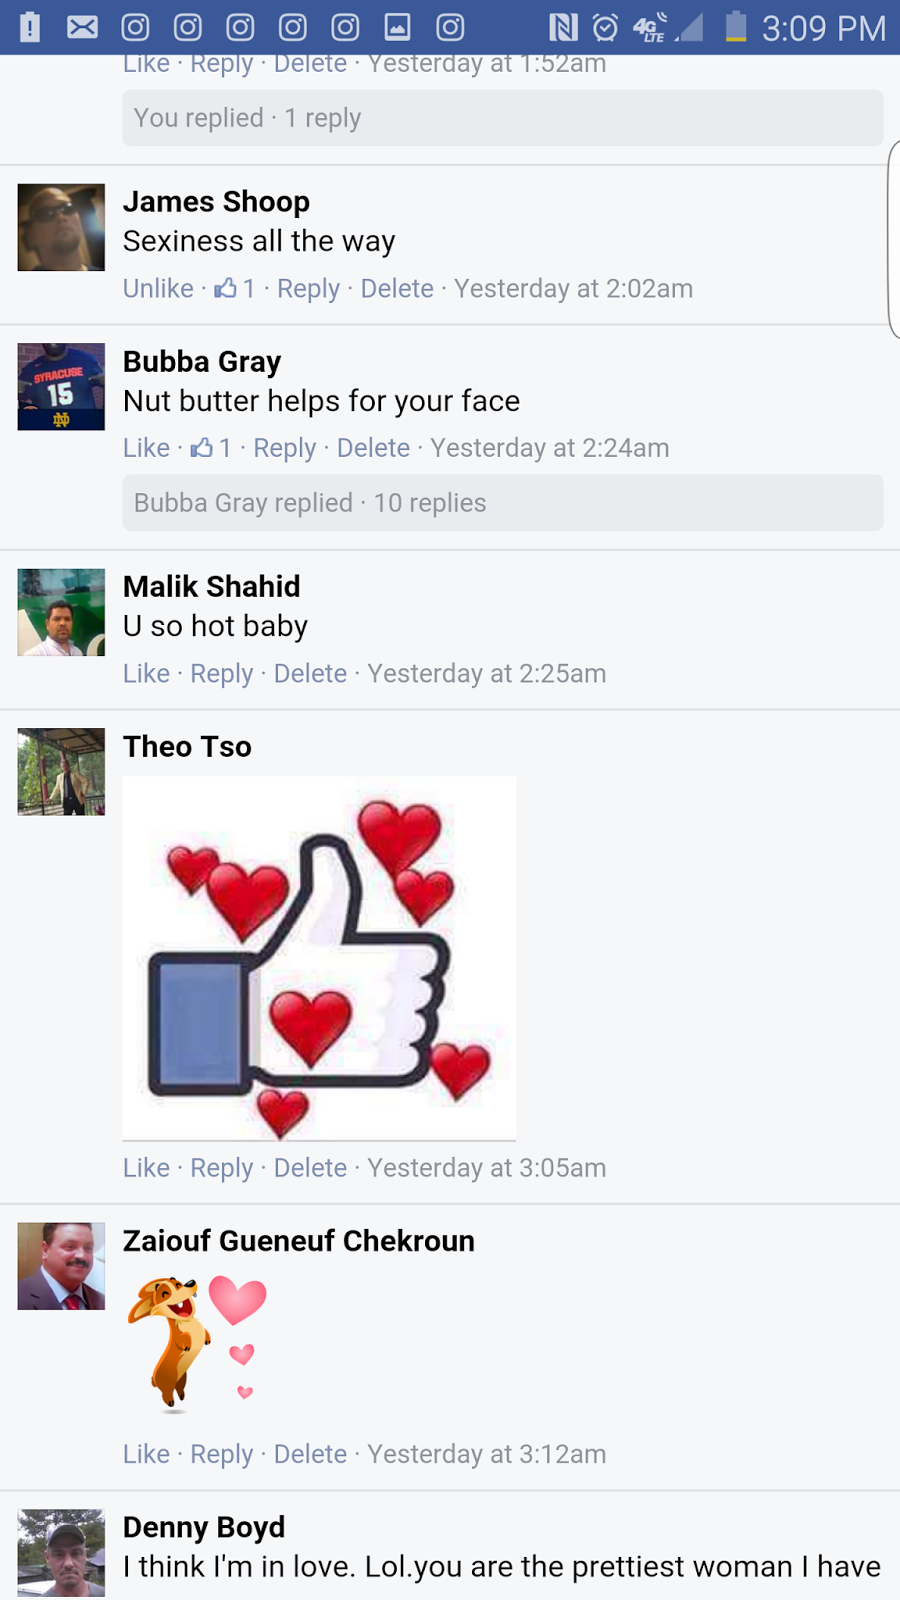Like Bubba Gray's comment
900x1600 pixels.
coord(146,448)
